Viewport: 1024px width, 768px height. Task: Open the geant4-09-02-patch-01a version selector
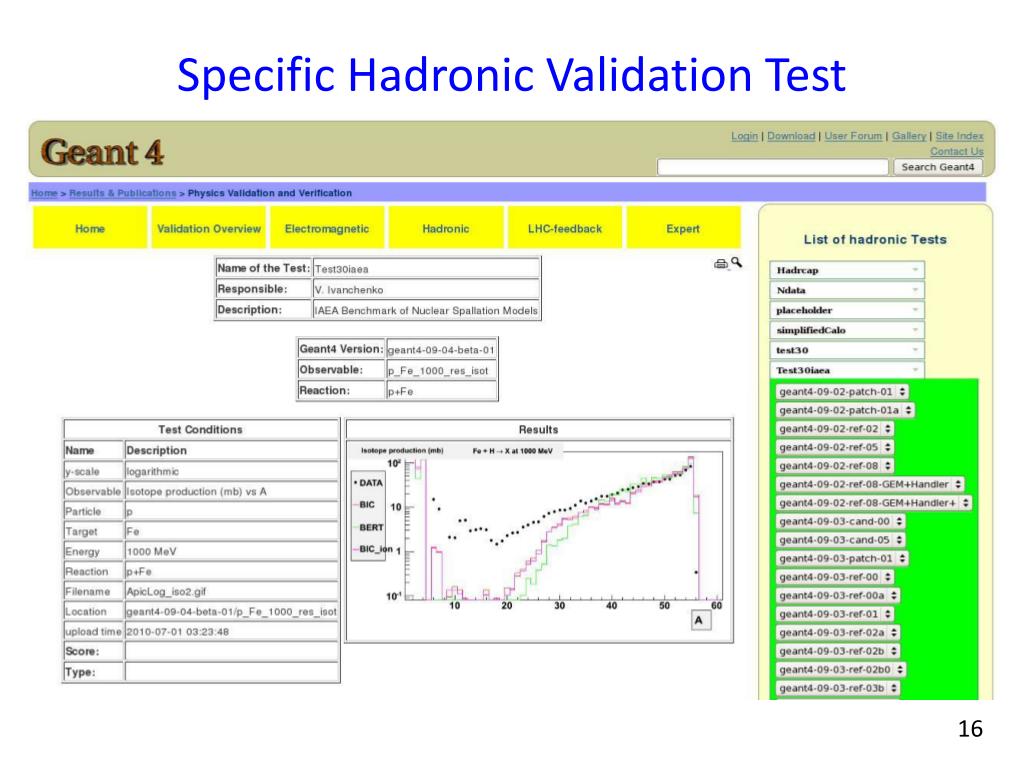click(845, 410)
